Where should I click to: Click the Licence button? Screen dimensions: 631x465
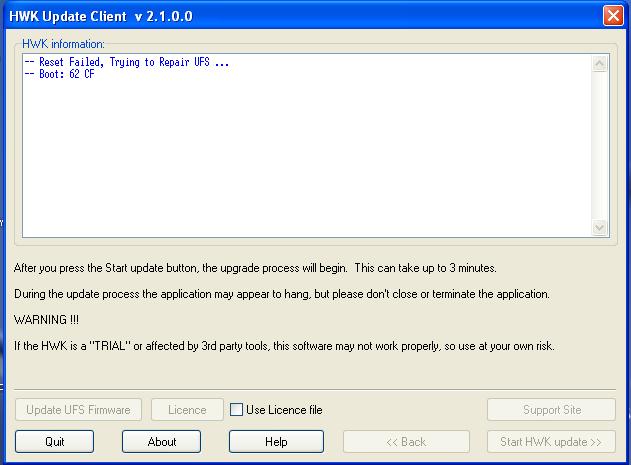187,409
